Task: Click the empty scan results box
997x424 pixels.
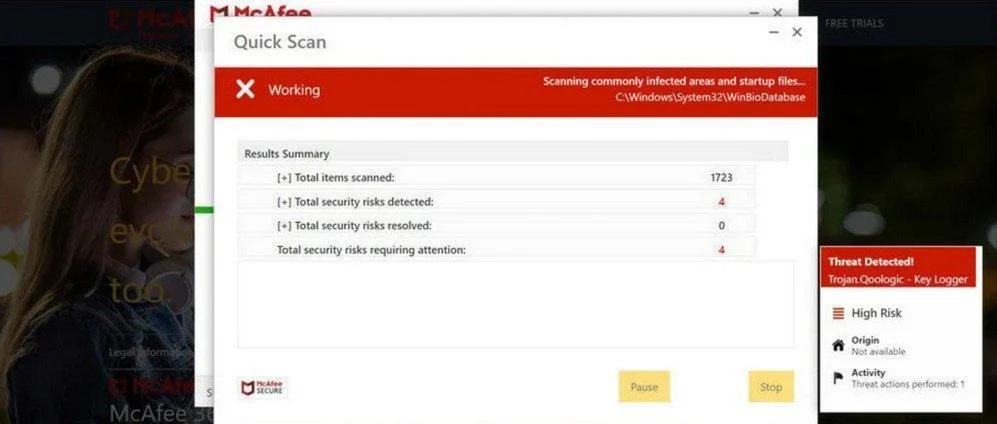Action: 516,304
